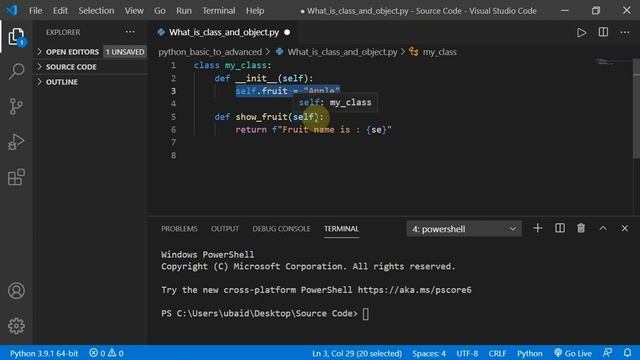Click the 1 UNSAVED badge
This screenshot has height=360, width=640.
[125, 52]
